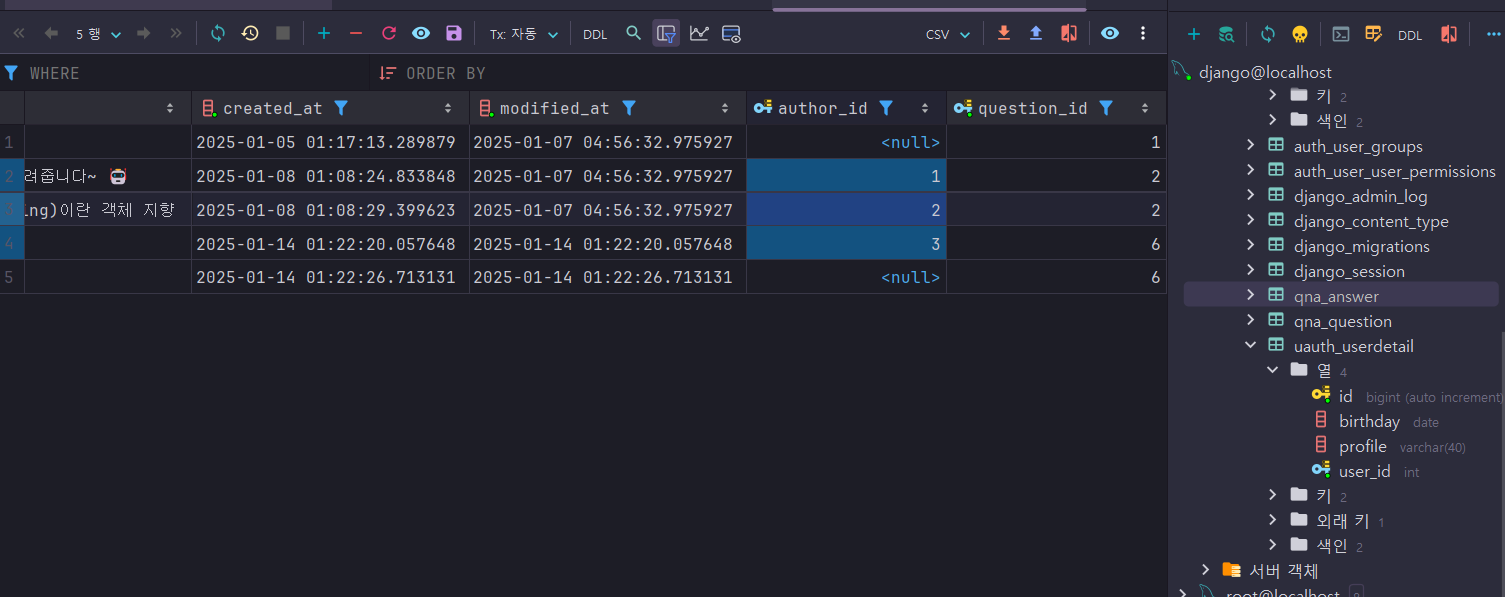Revert selected changes with red arrow icon

point(389,34)
